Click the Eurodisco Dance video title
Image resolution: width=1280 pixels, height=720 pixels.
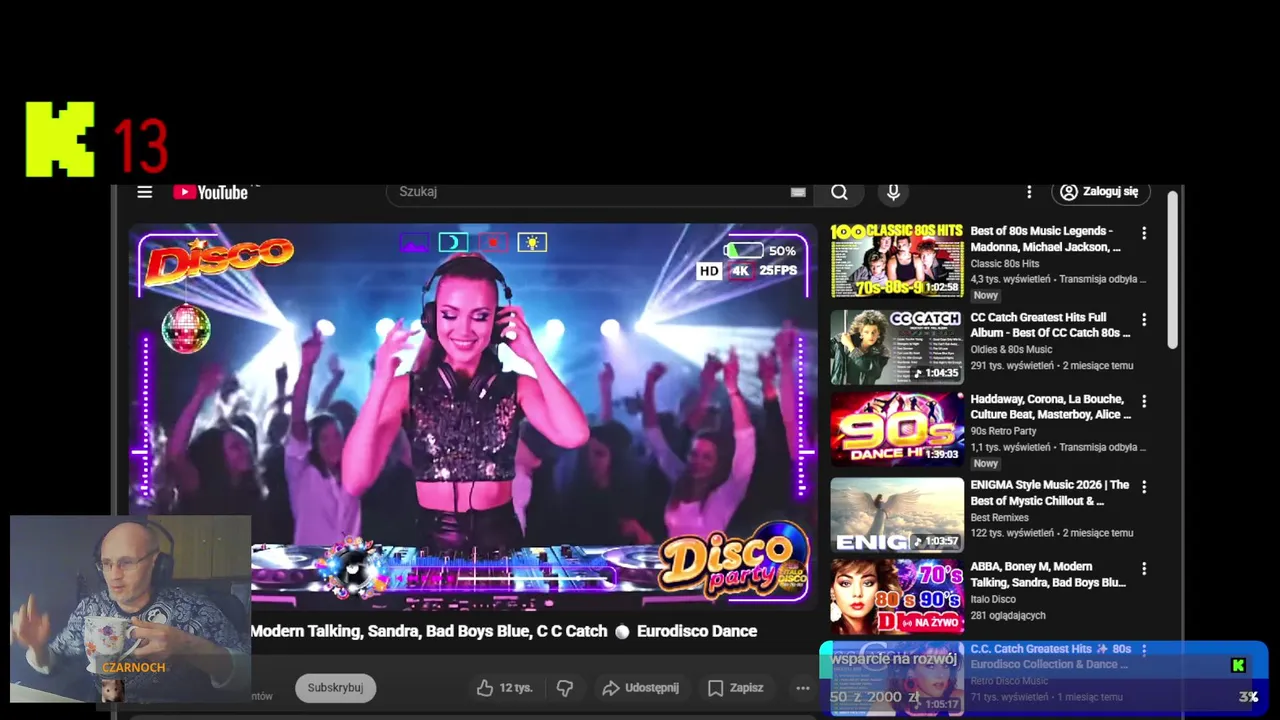tap(503, 631)
